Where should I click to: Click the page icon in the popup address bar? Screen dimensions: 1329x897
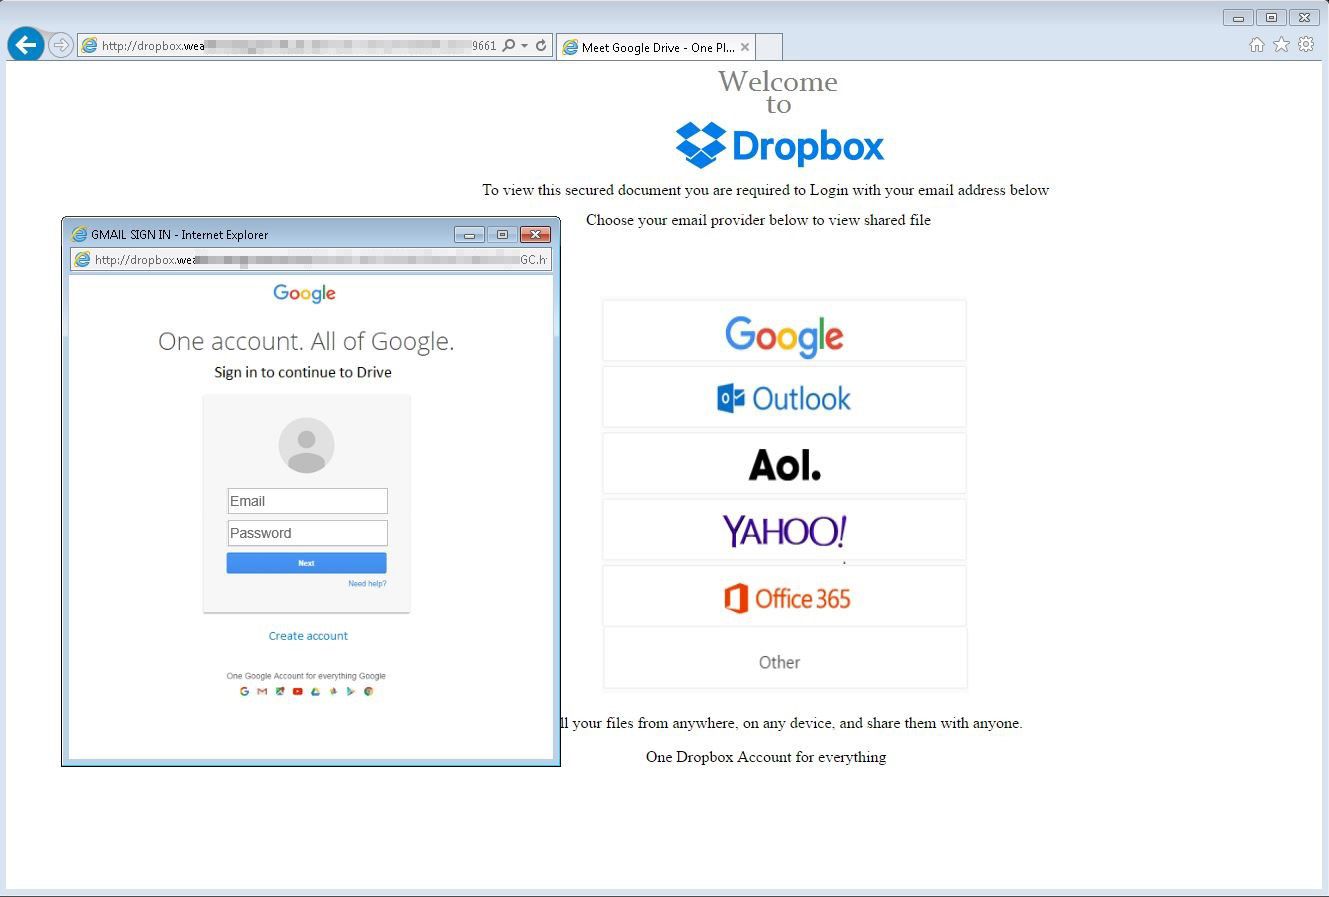[83, 260]
